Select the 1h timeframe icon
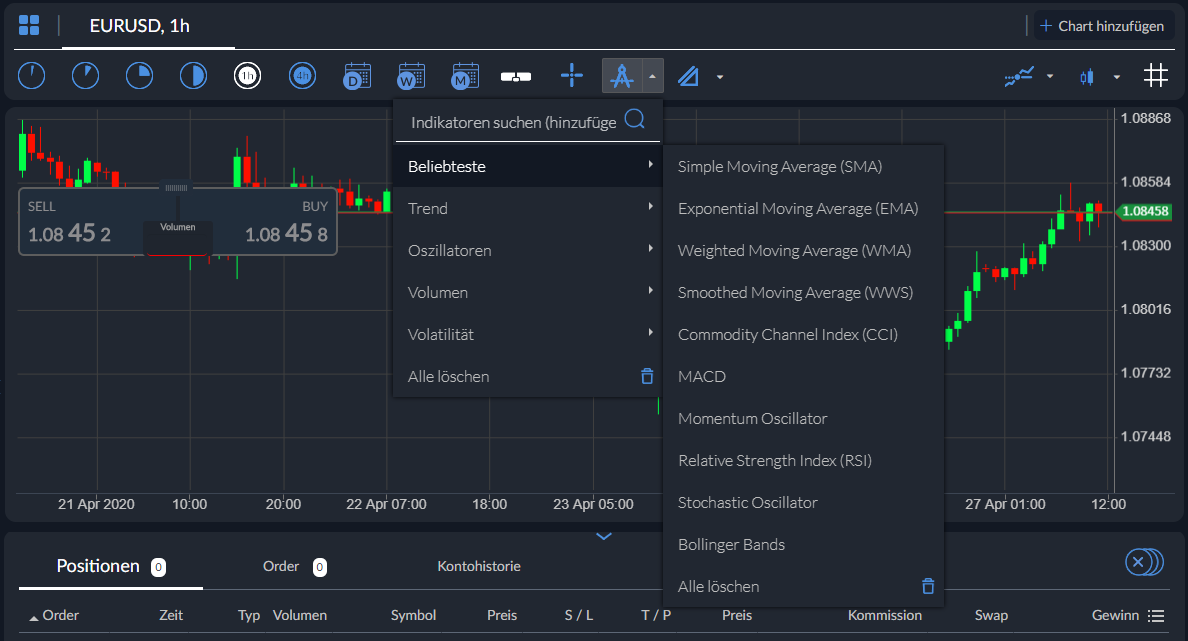 pyautogui.click(x=248, y=76)
